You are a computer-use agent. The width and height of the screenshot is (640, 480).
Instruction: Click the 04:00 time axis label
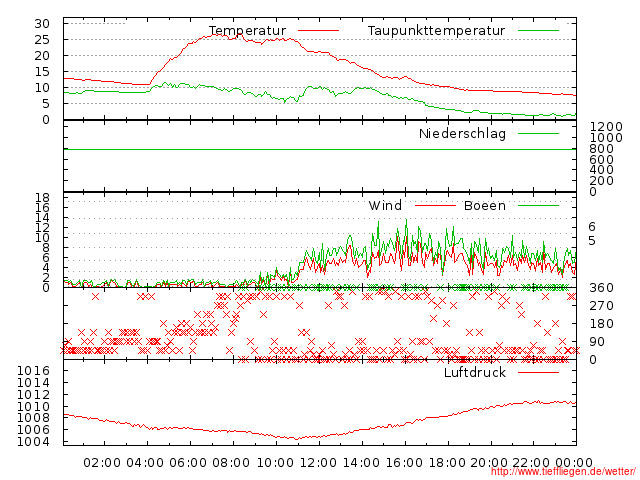145,463
